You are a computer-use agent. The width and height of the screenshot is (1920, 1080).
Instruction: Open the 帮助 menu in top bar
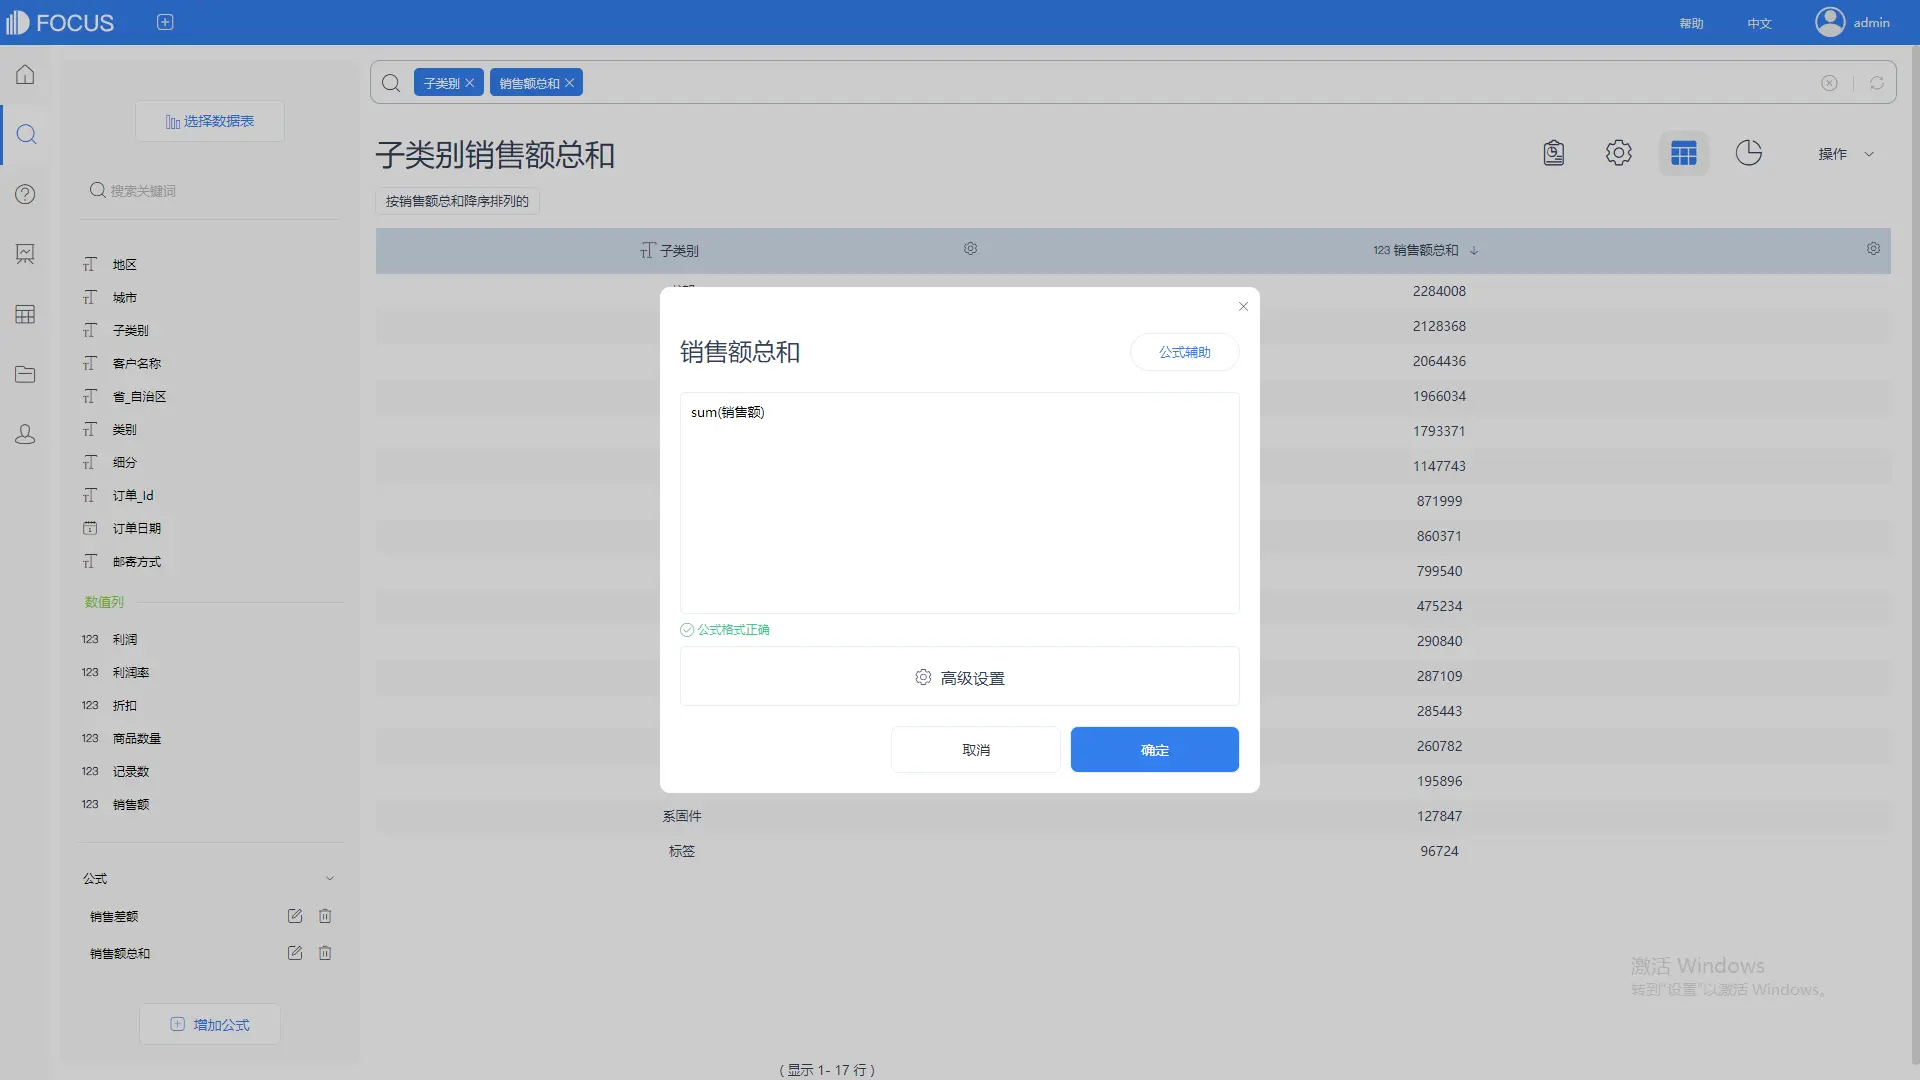tap(1691, 23)
